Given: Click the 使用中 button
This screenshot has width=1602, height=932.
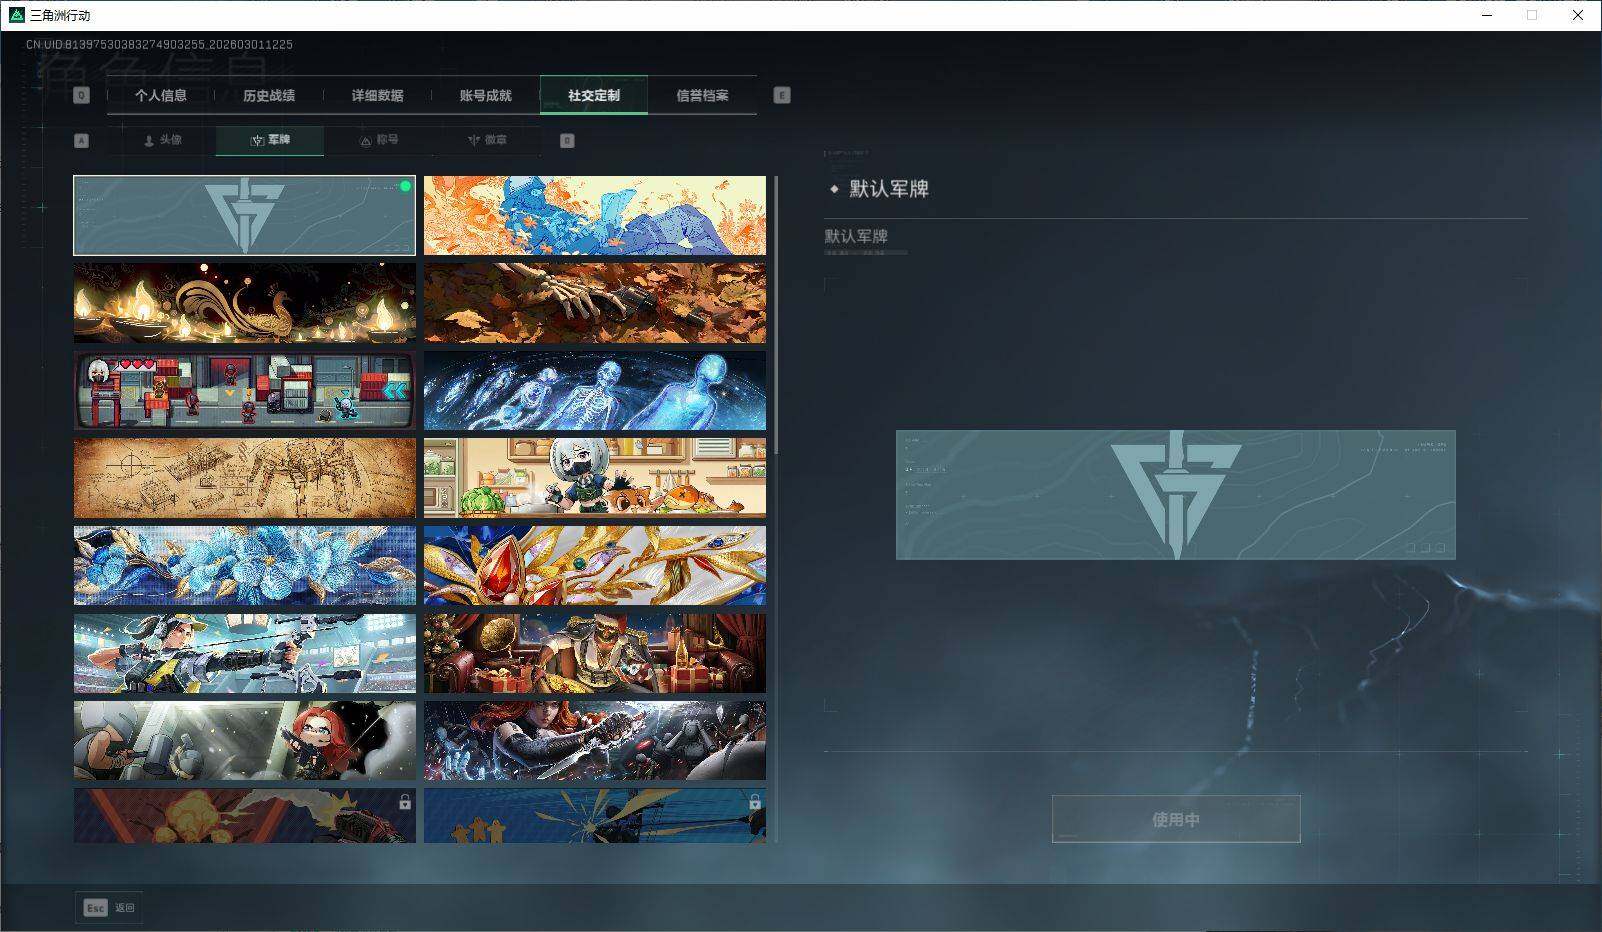Looking at the screenshot, I should click(x=1176, y=819).
